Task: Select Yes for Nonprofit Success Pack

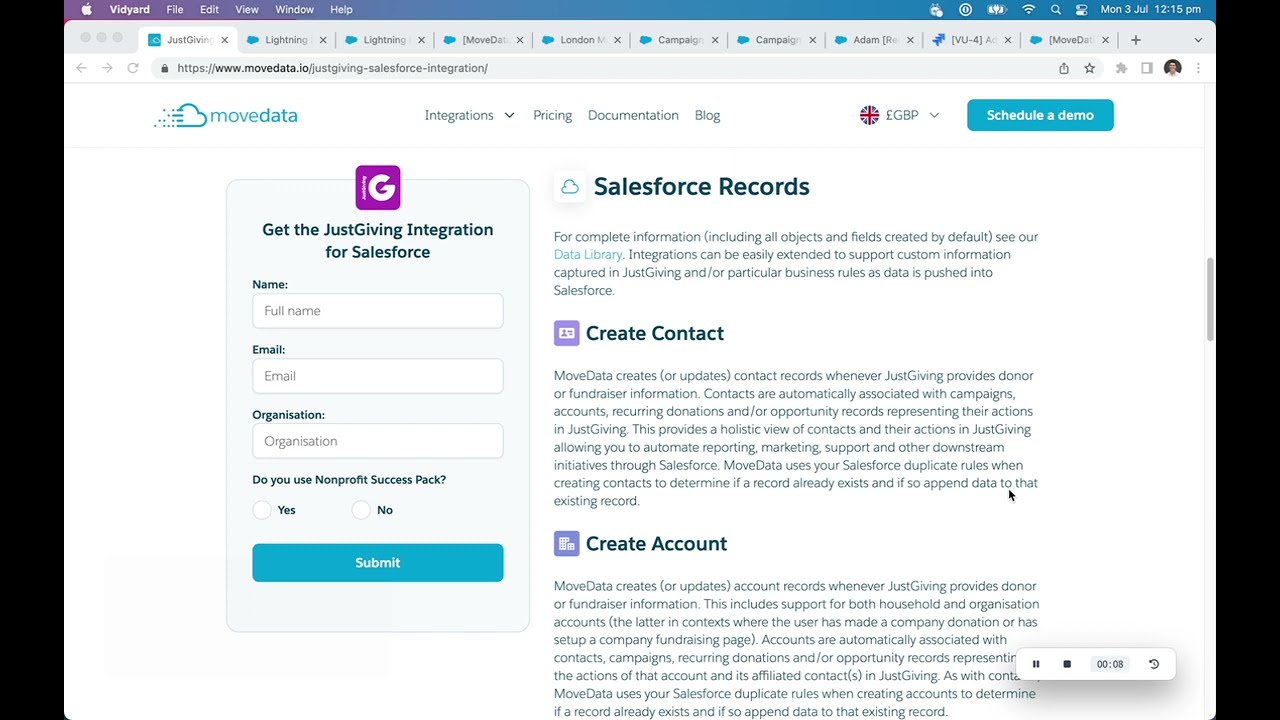Action: tap(262, 510)
